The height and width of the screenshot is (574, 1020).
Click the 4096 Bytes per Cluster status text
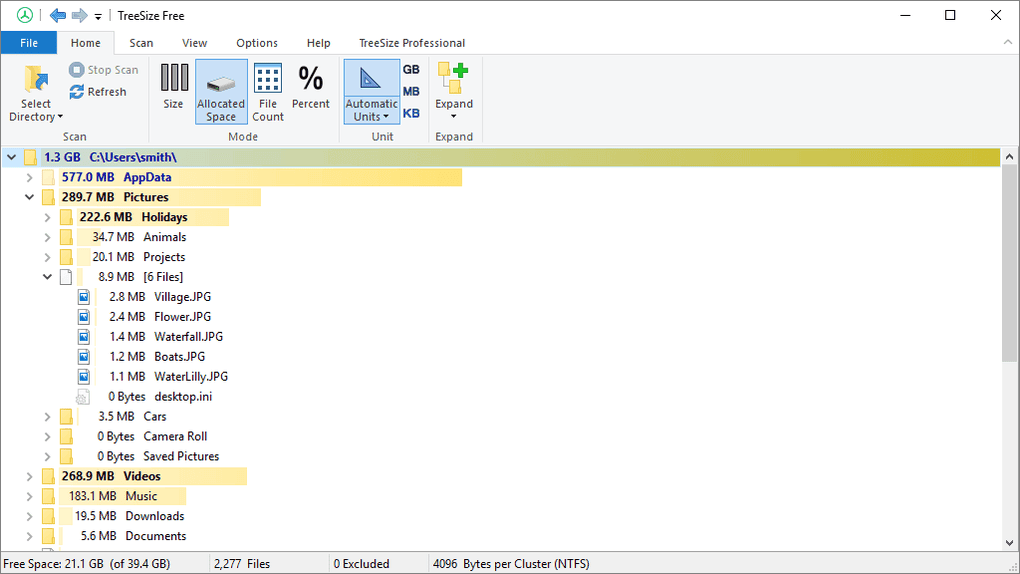[511, 564]
